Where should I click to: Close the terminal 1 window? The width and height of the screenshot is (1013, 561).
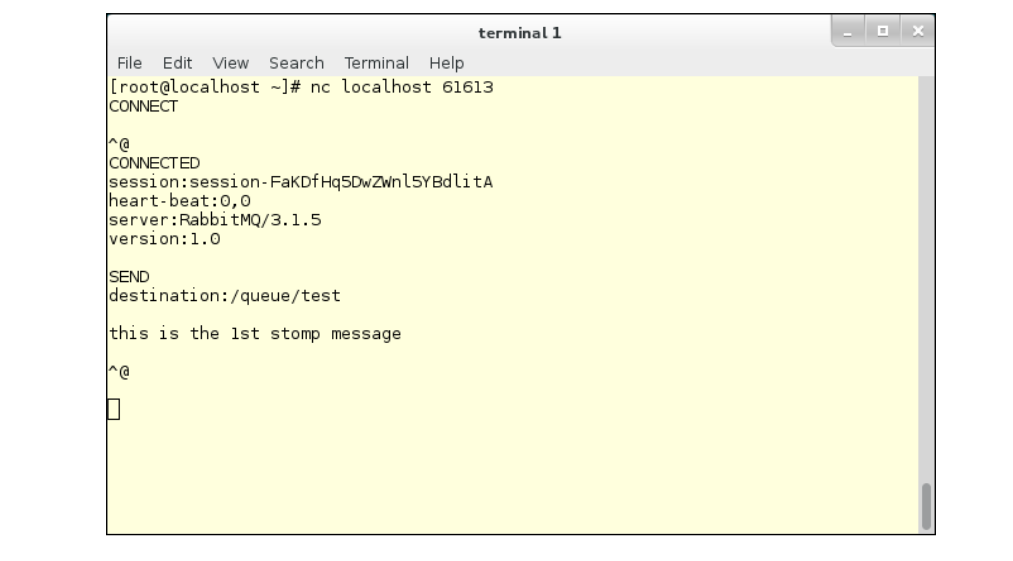point(917,32)
